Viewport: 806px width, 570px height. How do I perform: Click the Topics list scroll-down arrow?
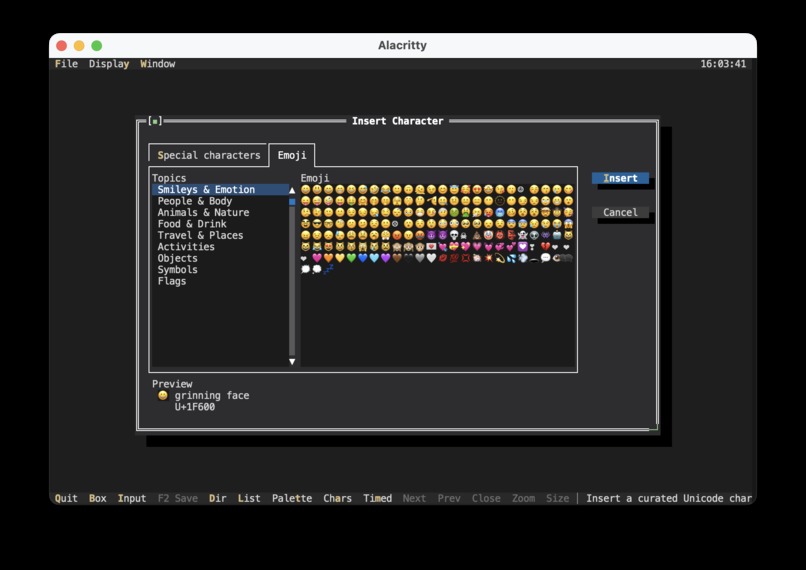[x=292, y=361]
